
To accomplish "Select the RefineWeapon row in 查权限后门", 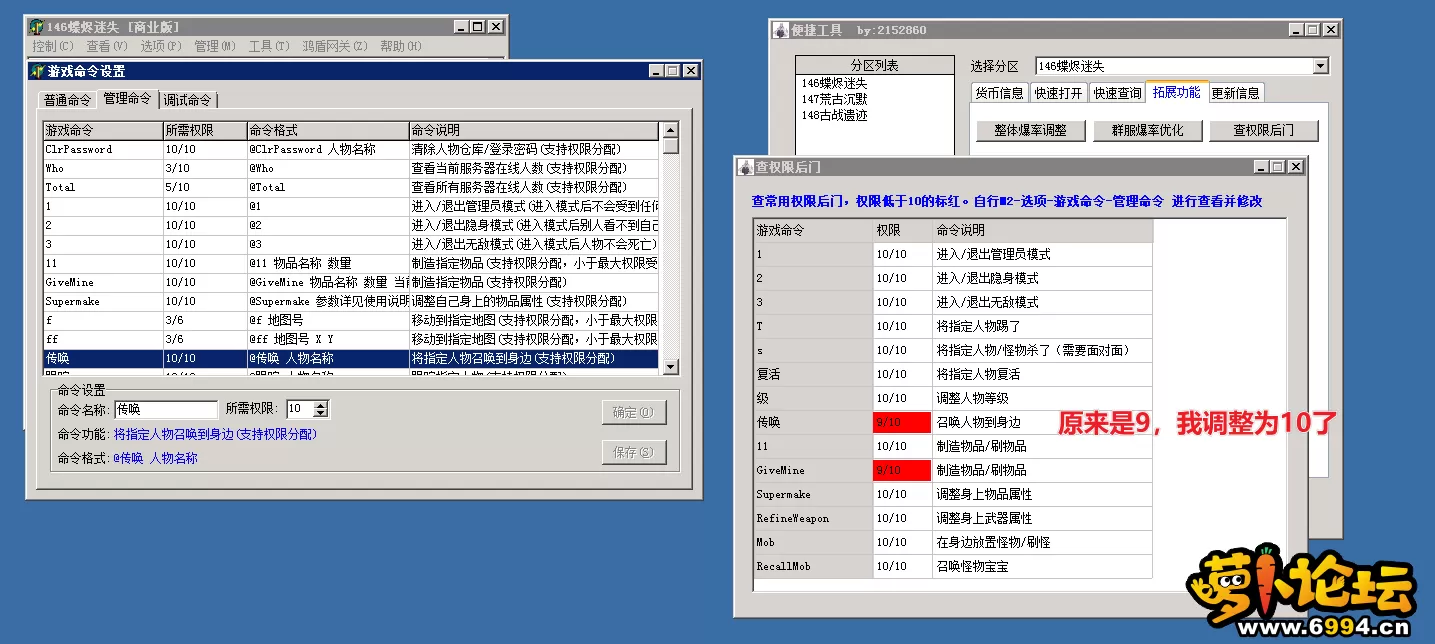I will click(953, 518).
